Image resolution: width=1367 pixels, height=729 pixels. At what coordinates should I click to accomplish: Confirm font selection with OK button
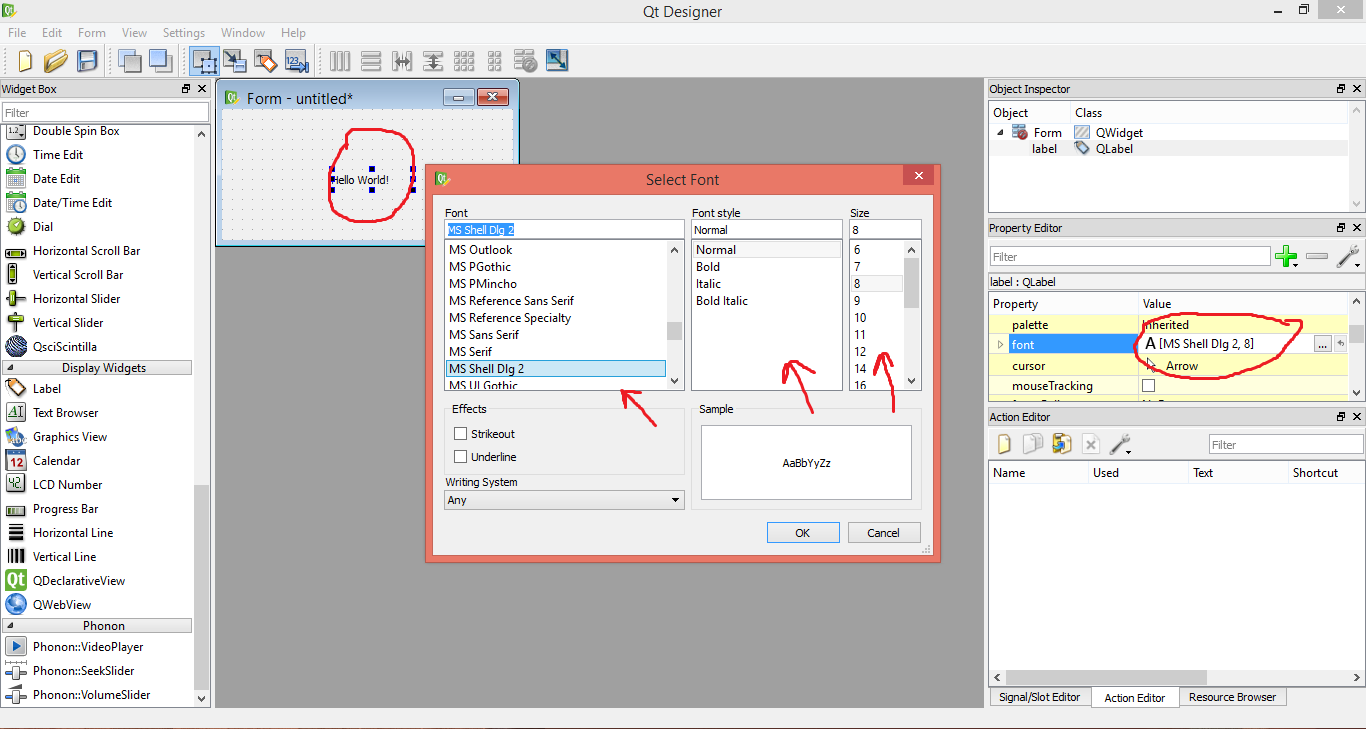803,532
